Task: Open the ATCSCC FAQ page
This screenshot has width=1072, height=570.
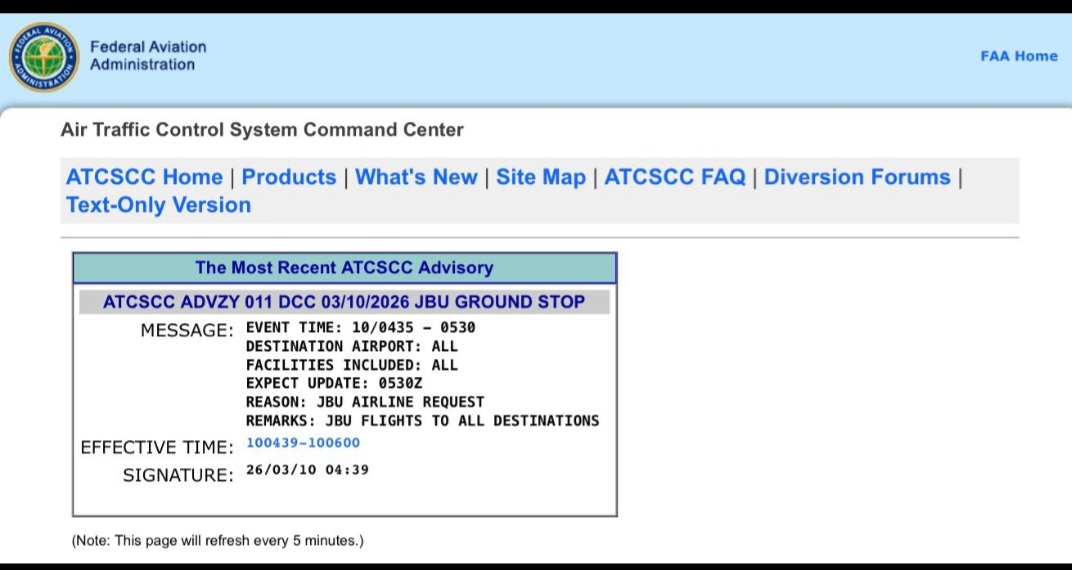Action: click(x=675, y=177)
